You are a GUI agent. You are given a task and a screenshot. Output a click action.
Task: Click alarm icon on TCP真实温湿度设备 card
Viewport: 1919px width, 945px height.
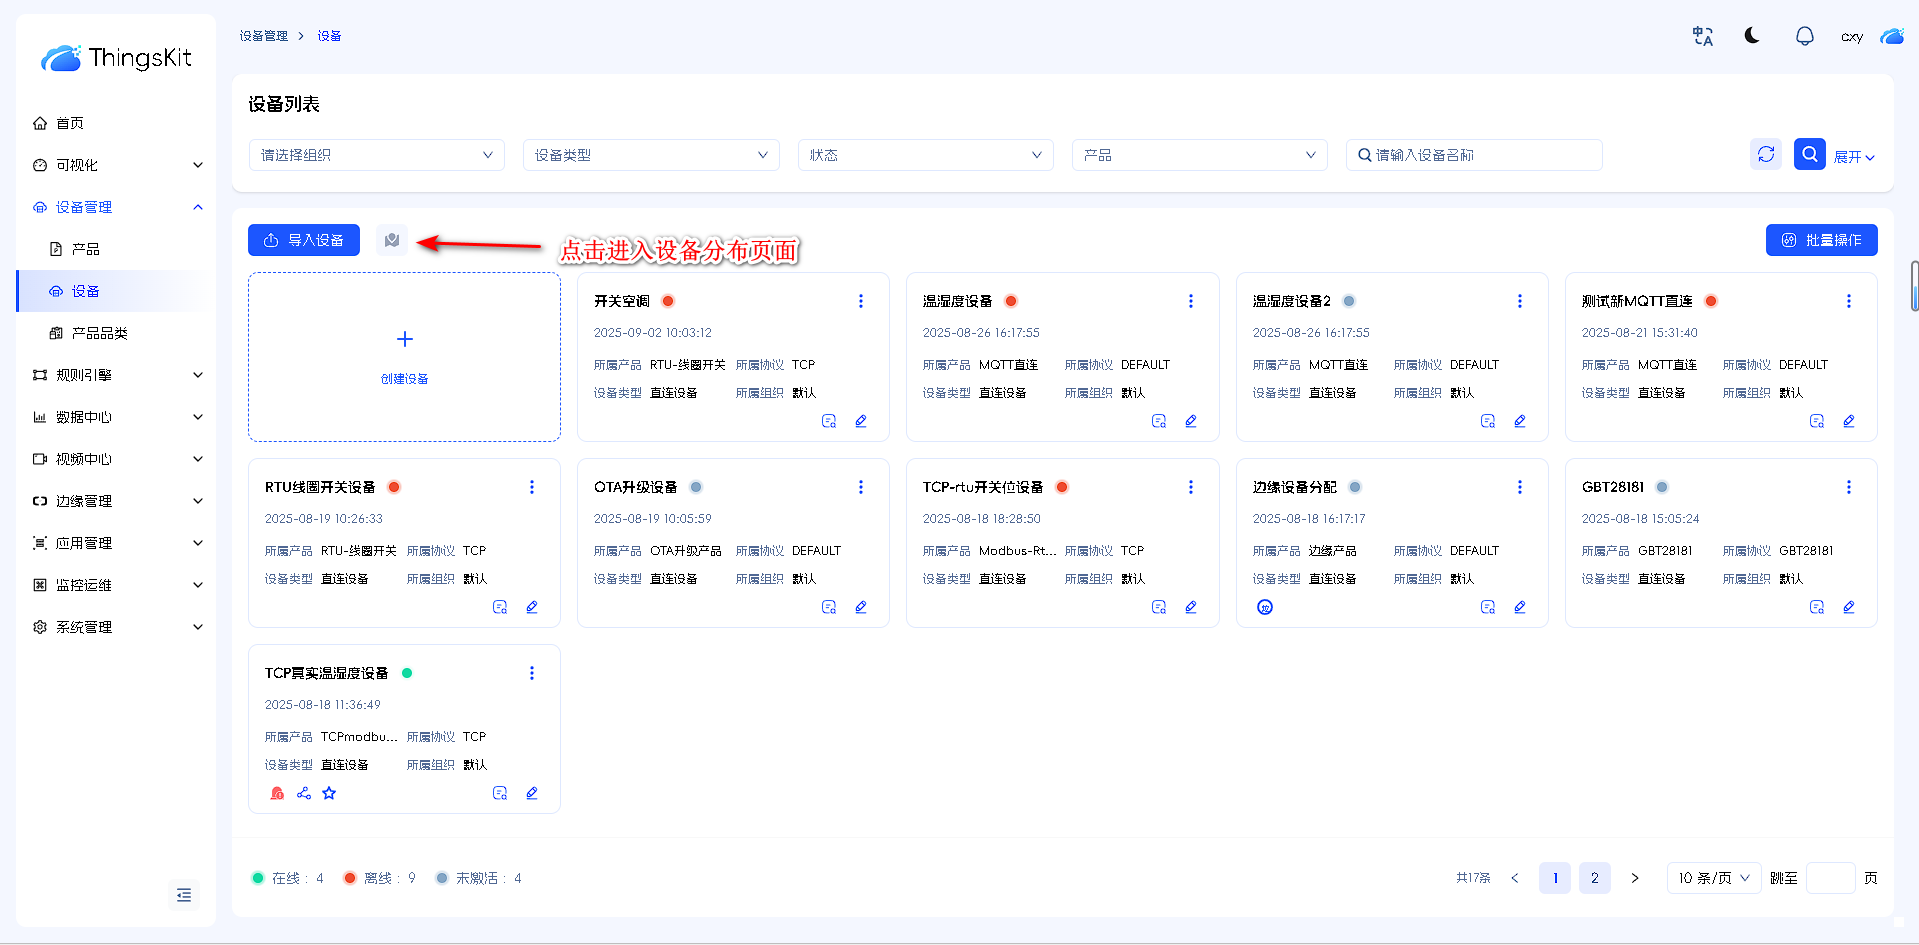(277, 793)
